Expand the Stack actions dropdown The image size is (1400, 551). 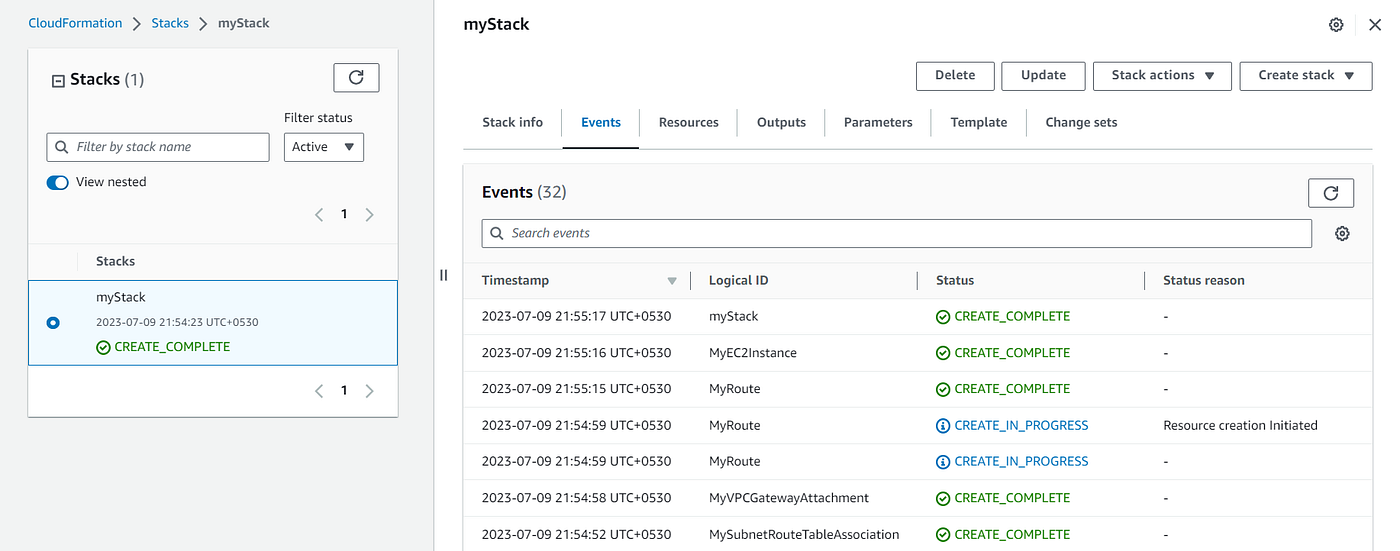pos(1162,76)
